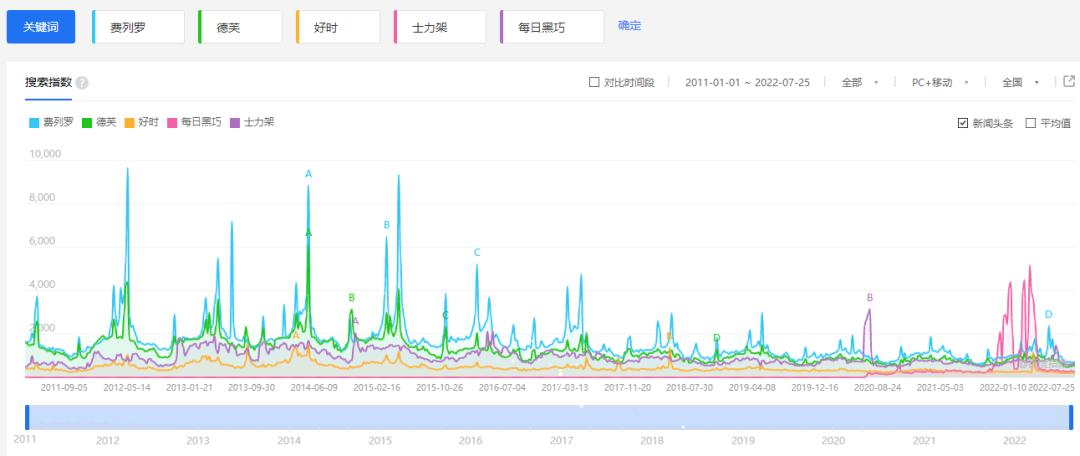Screen dimensions: 1080x456
Task: Check the 平均值 checkbox
Action: 1030,123
